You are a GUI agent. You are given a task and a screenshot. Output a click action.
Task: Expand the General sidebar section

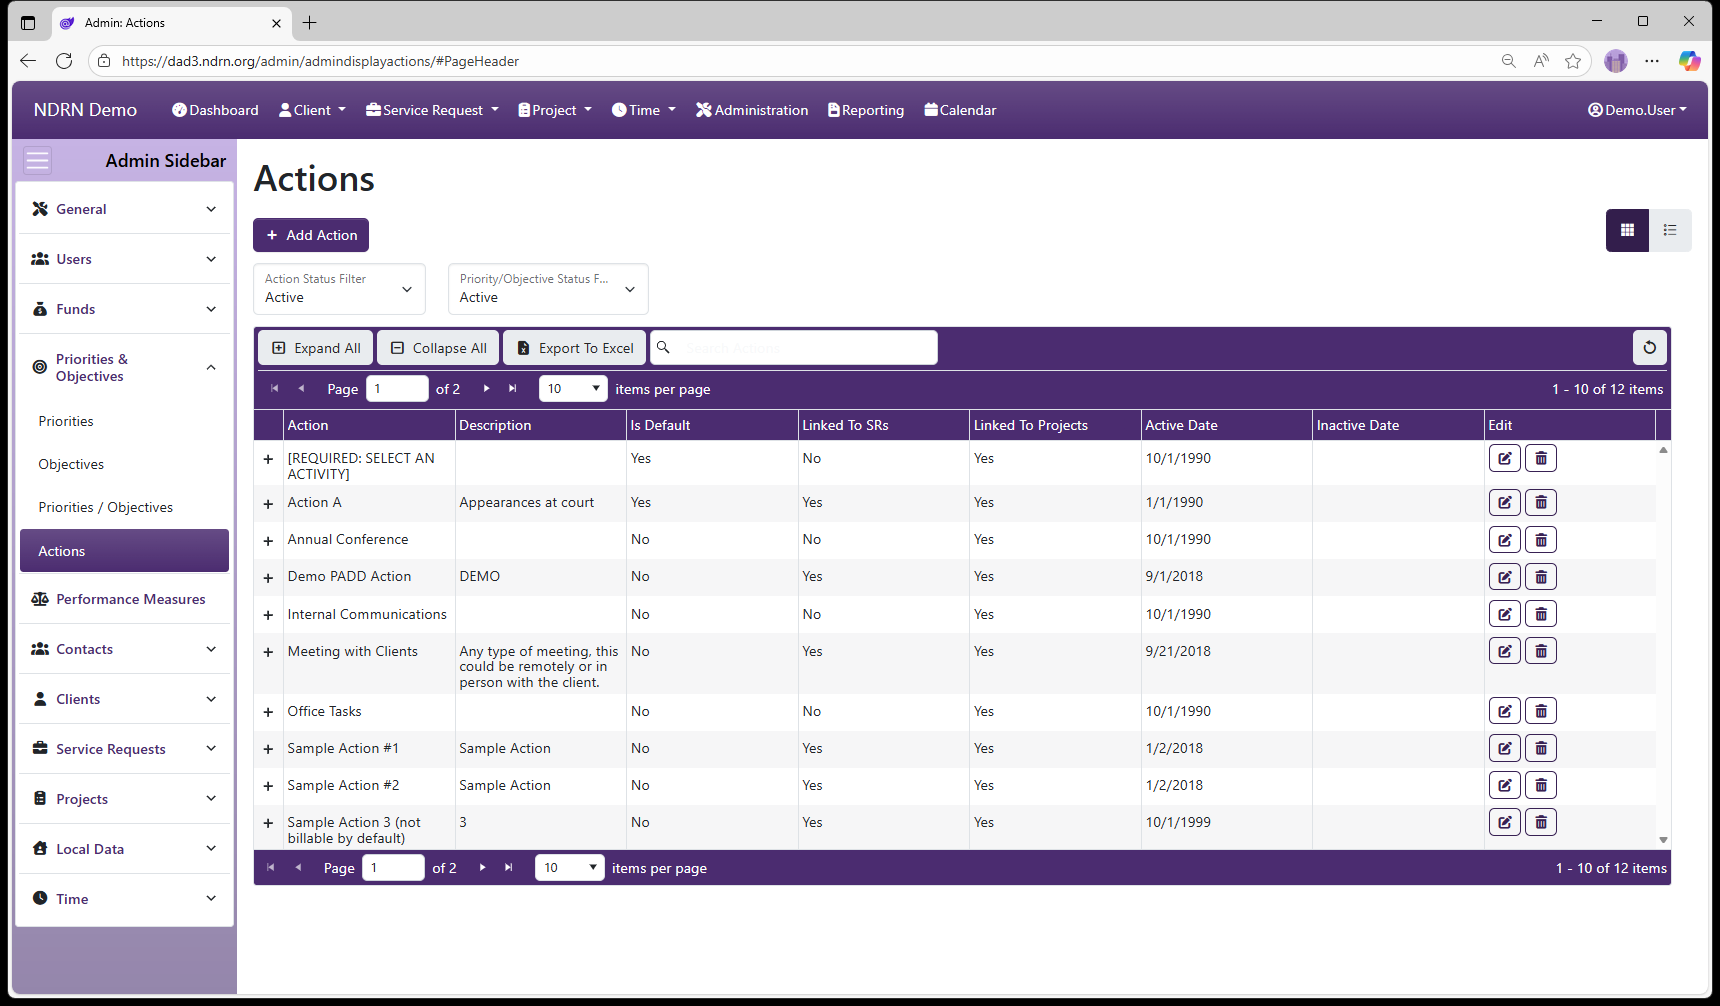(x=125, y=209)
